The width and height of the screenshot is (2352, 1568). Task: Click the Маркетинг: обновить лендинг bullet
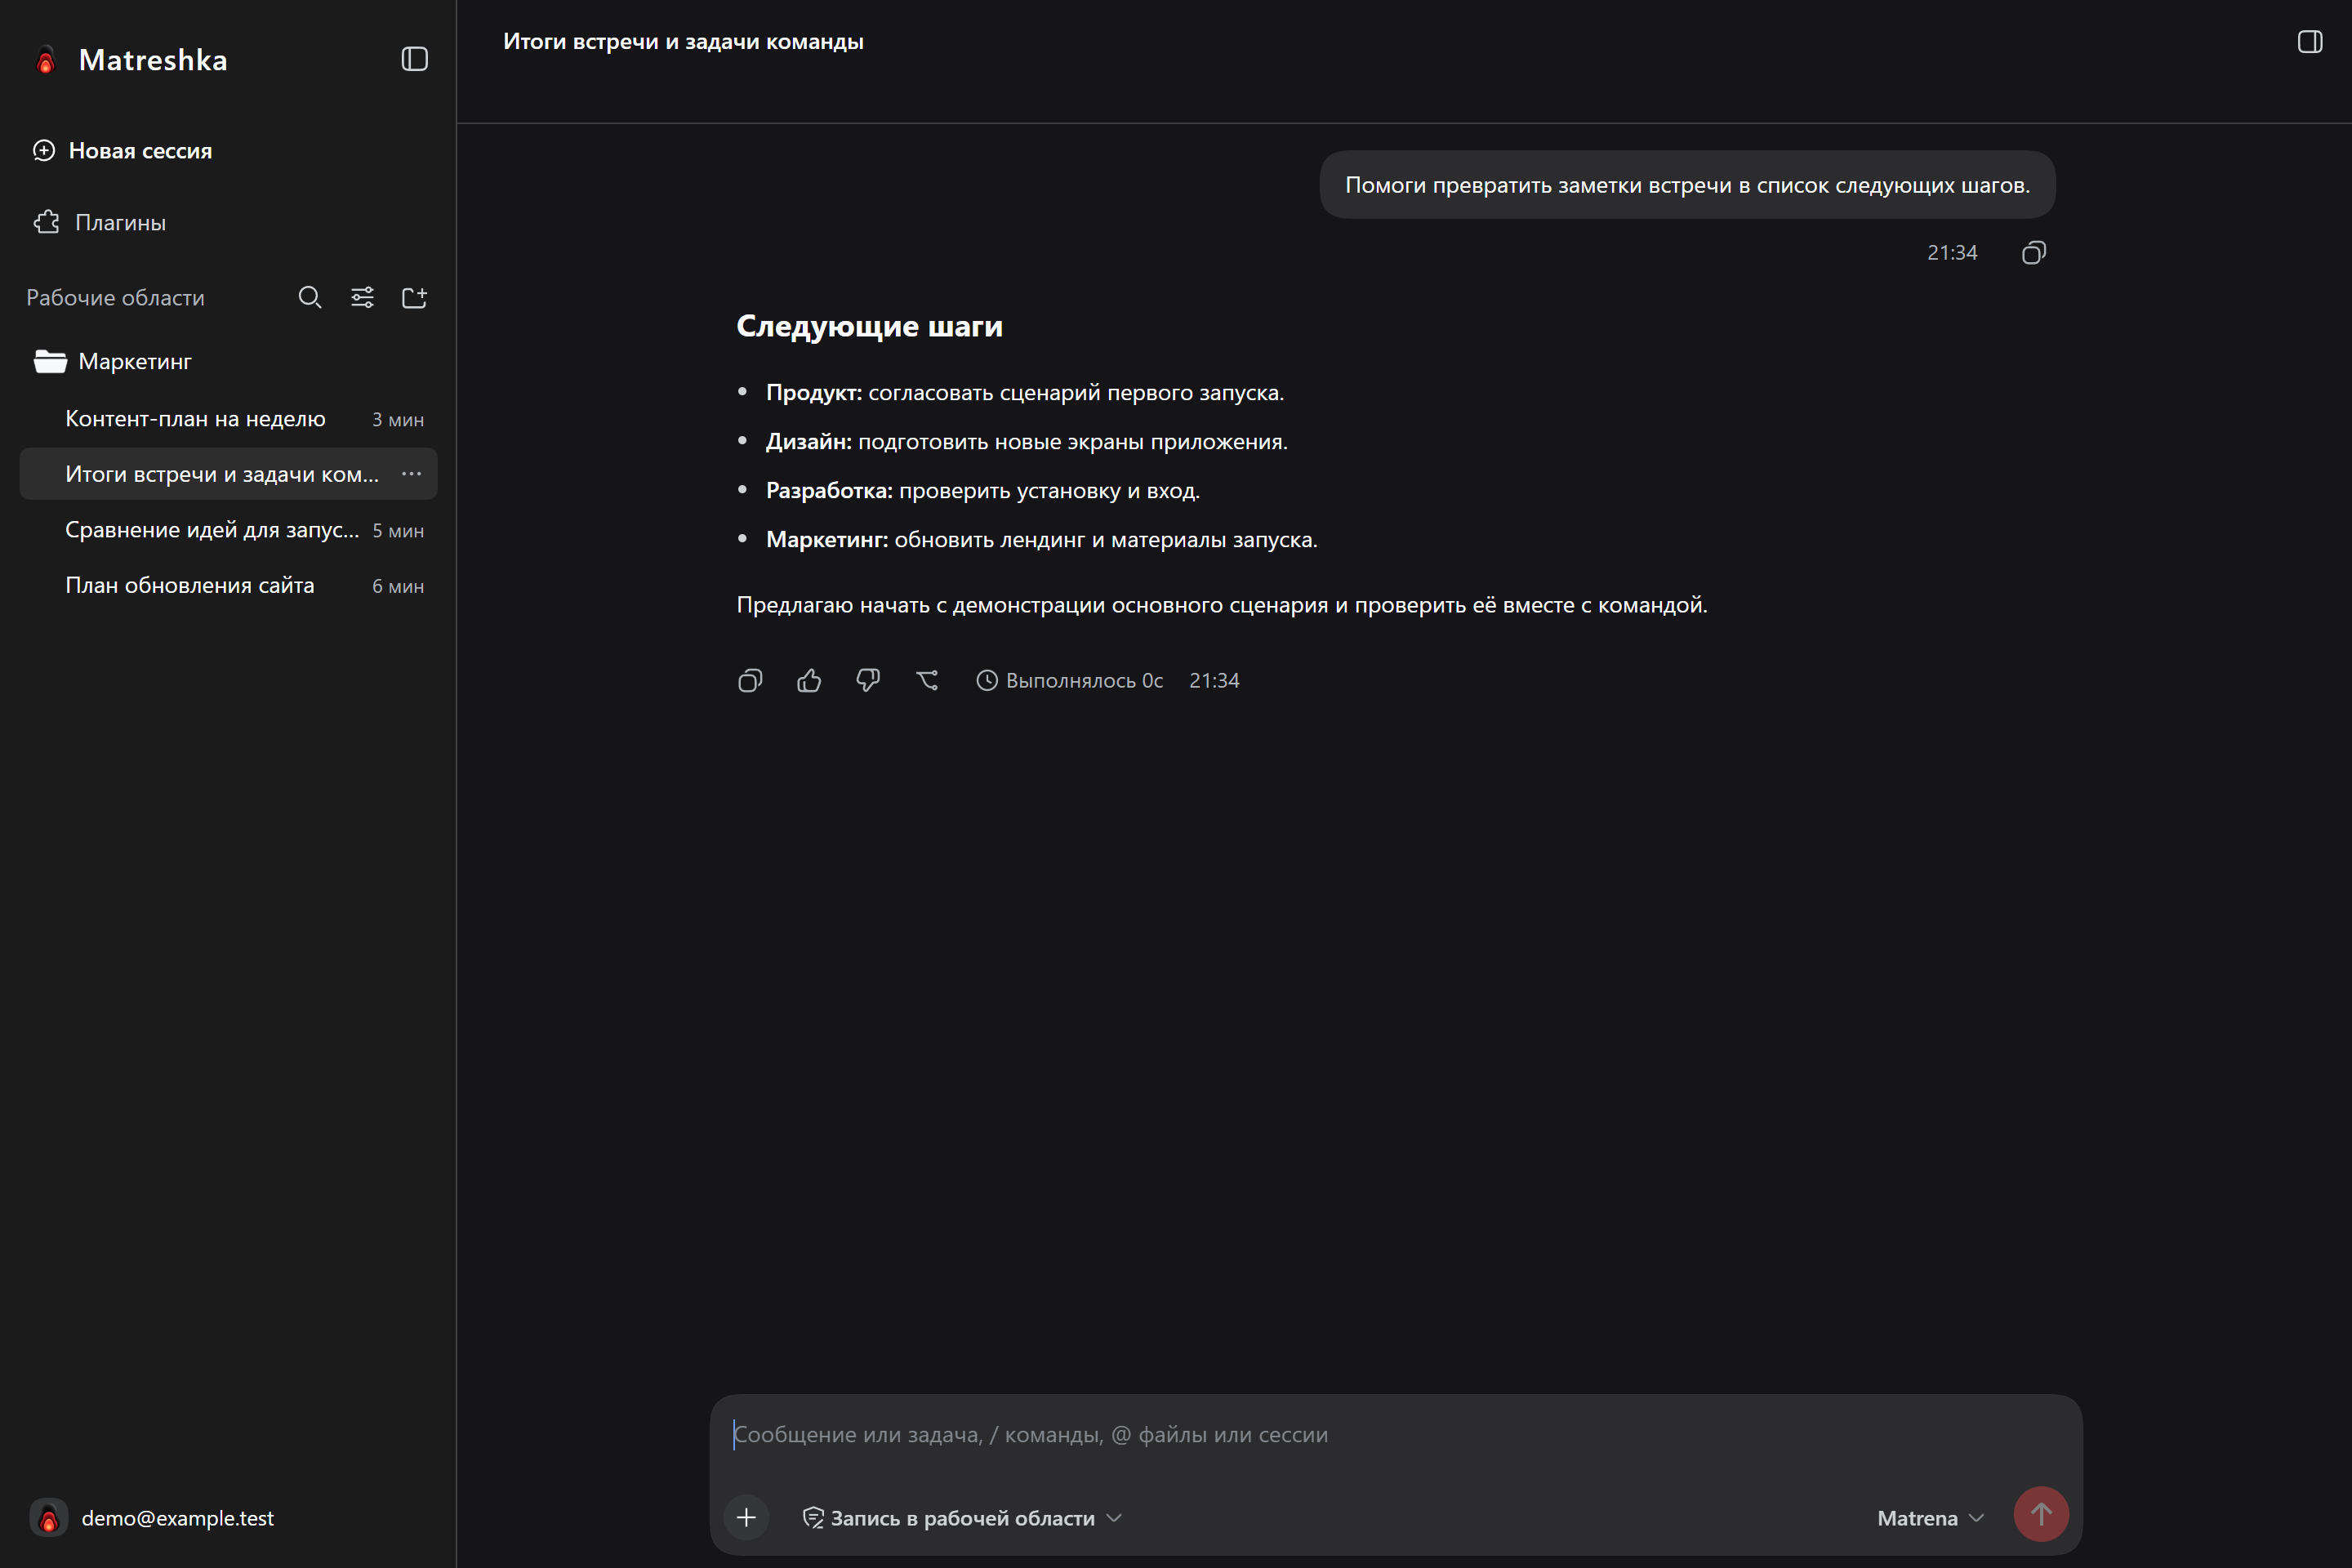click(1042, 540)
